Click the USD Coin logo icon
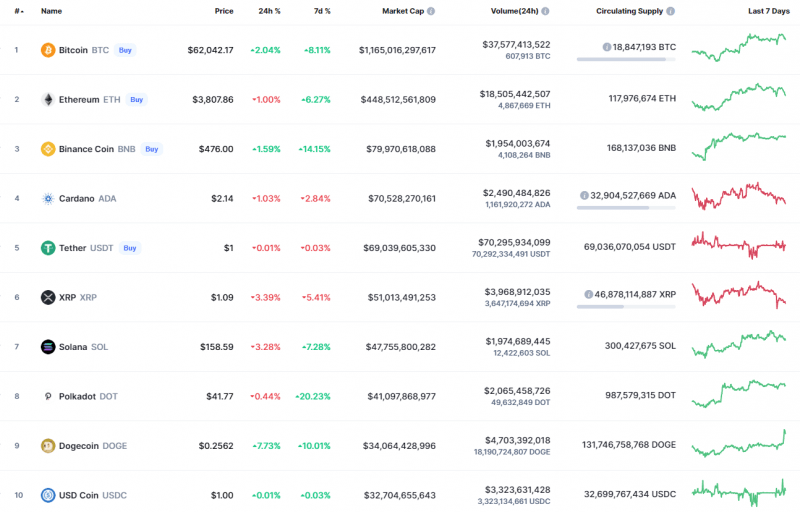Image resolution: width=800 pixels, height=512 pixels. (48, 495)
